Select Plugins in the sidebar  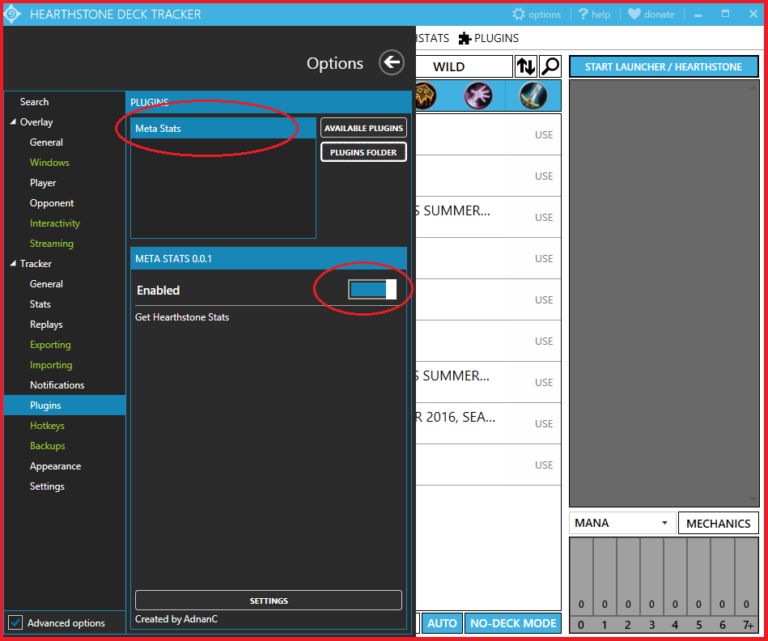point(65,405)
